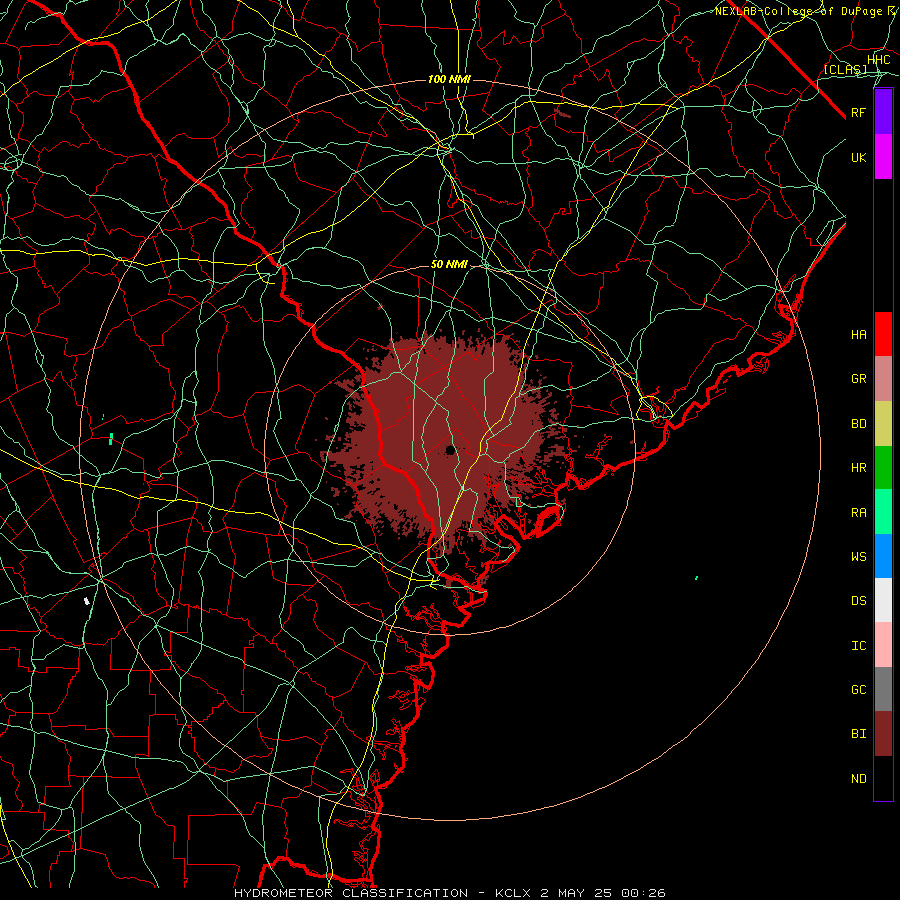The image size is (900, 900).
Task: Click the DS white legend swatch
Action: point(883,600)
